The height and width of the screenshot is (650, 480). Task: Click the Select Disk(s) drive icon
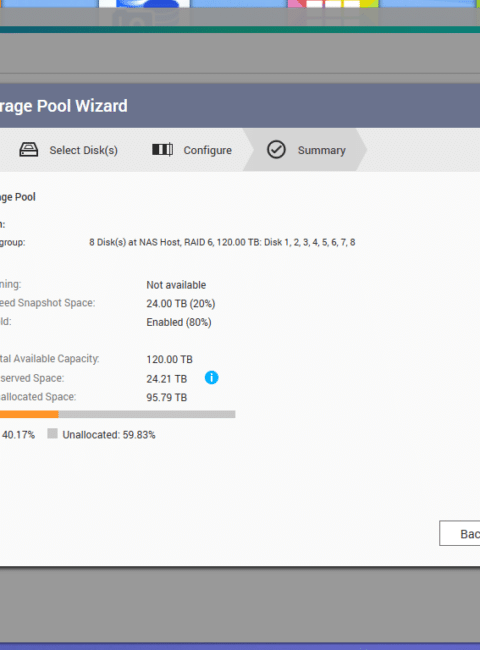click(x=29, y=150)
